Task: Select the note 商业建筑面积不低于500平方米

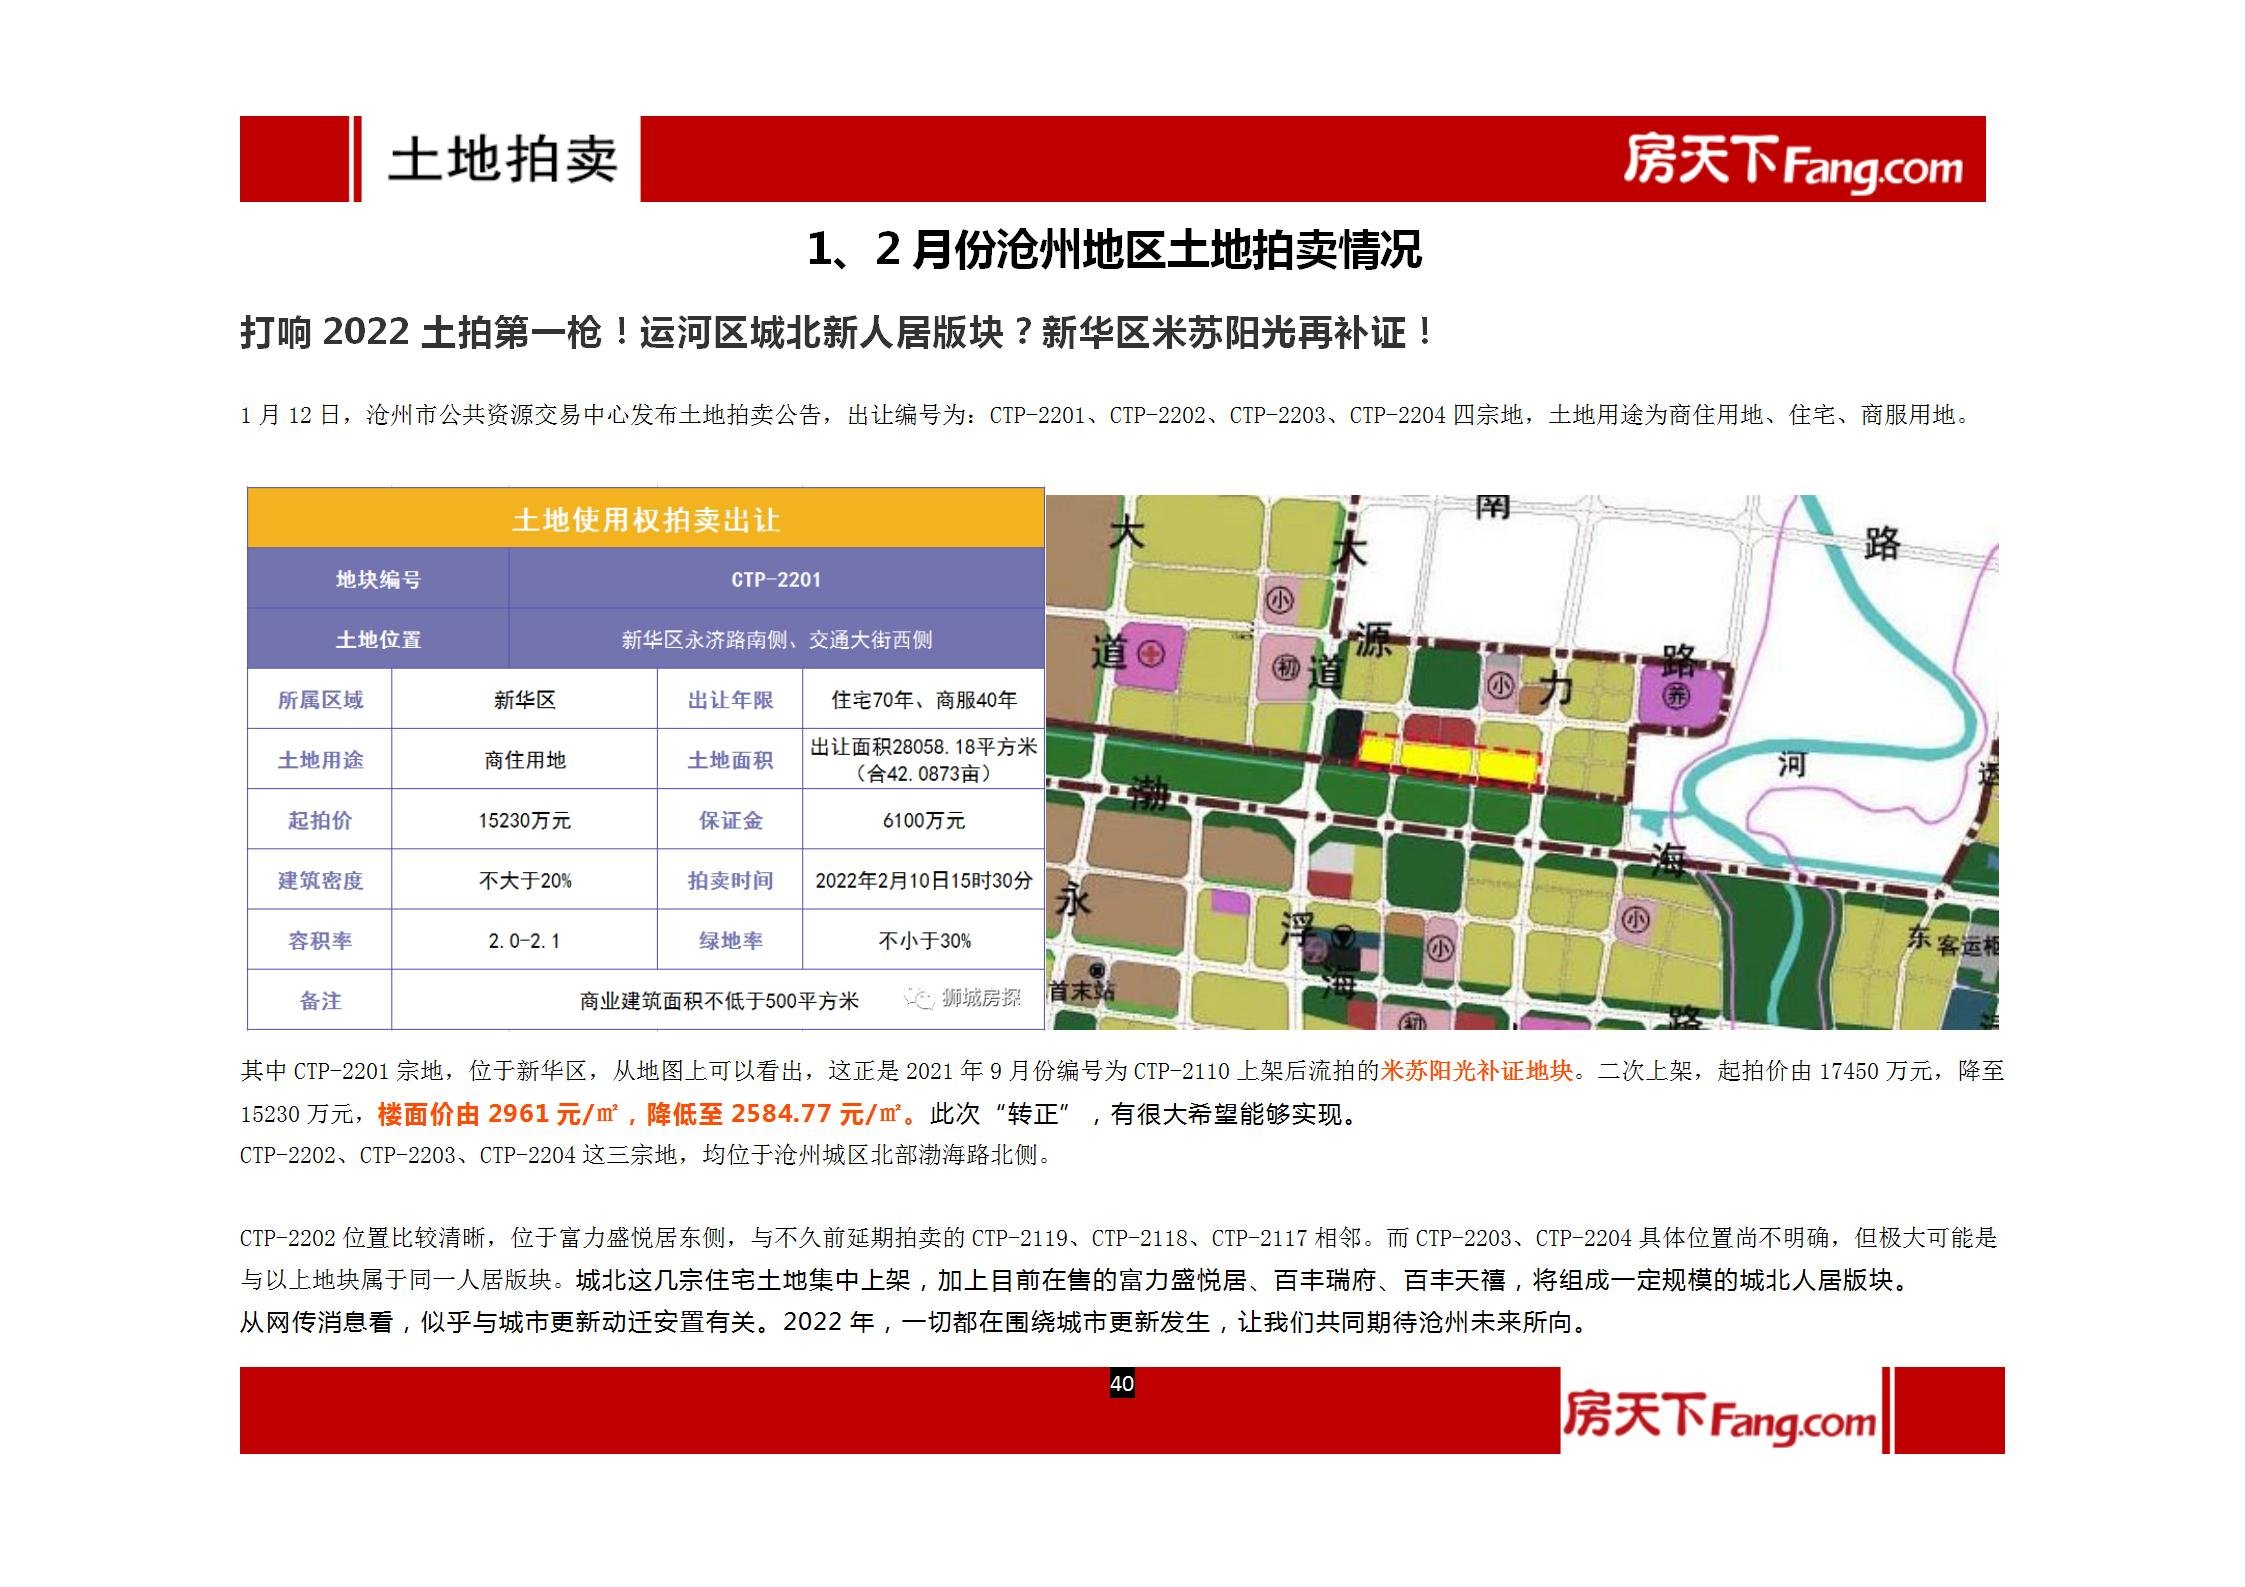Action: click(719, 1001)
